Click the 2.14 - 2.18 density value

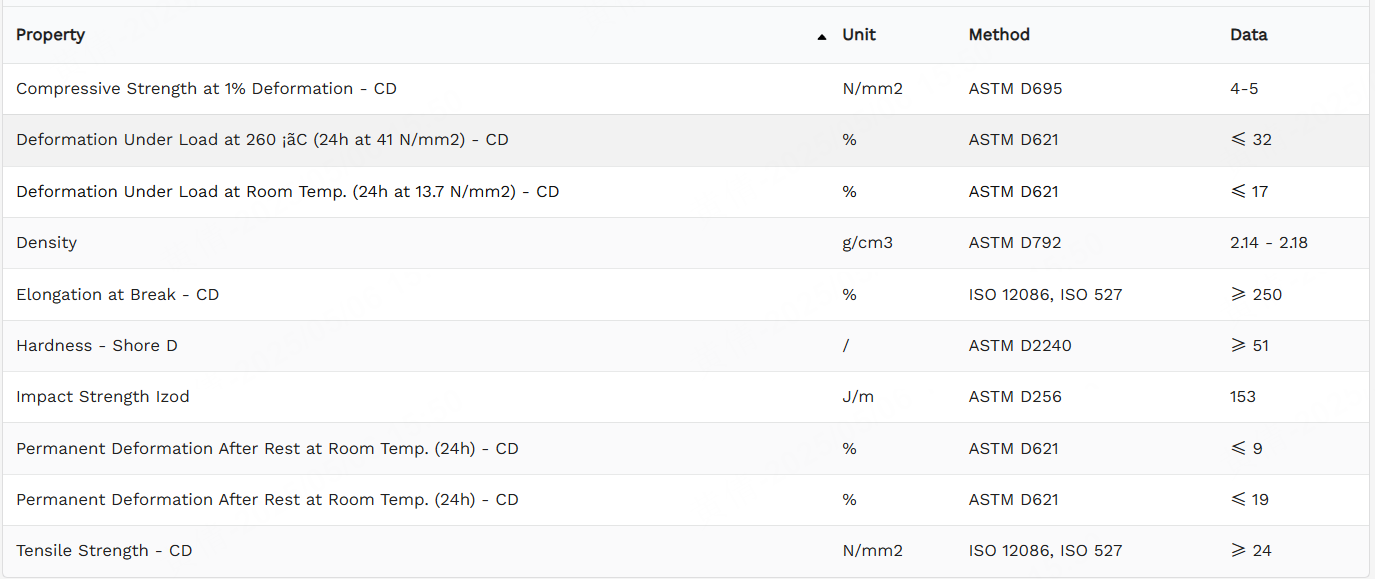1269,243
